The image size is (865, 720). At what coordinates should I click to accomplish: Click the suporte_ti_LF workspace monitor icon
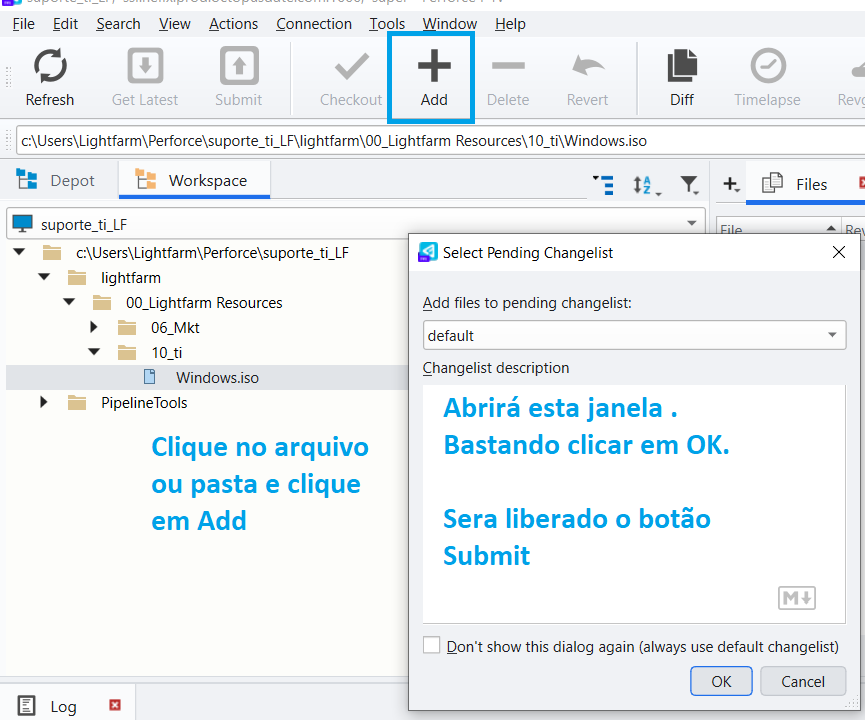pos(23,223)
